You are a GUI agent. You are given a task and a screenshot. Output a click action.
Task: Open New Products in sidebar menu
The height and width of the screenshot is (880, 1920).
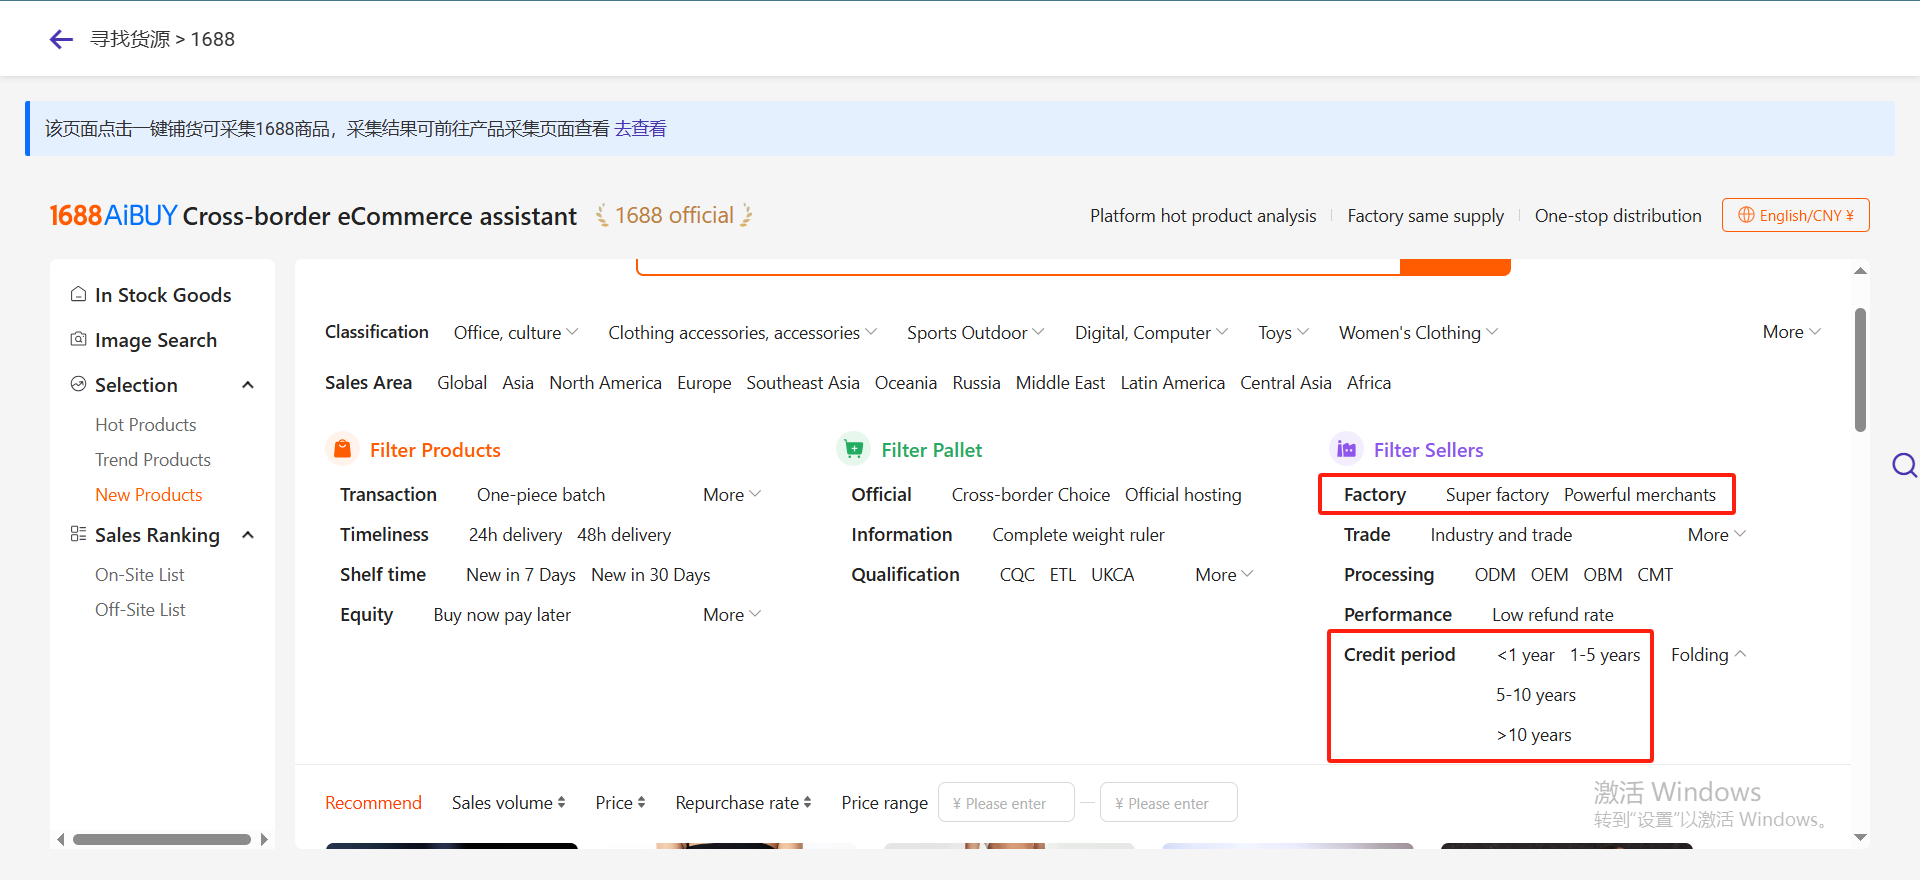tap(148, 495)
